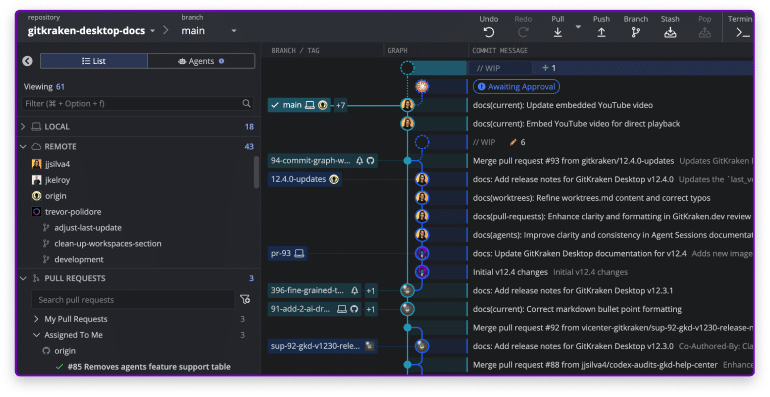Push commits with the Push icon
770x397 pixels.
click(x=601, y=32)
